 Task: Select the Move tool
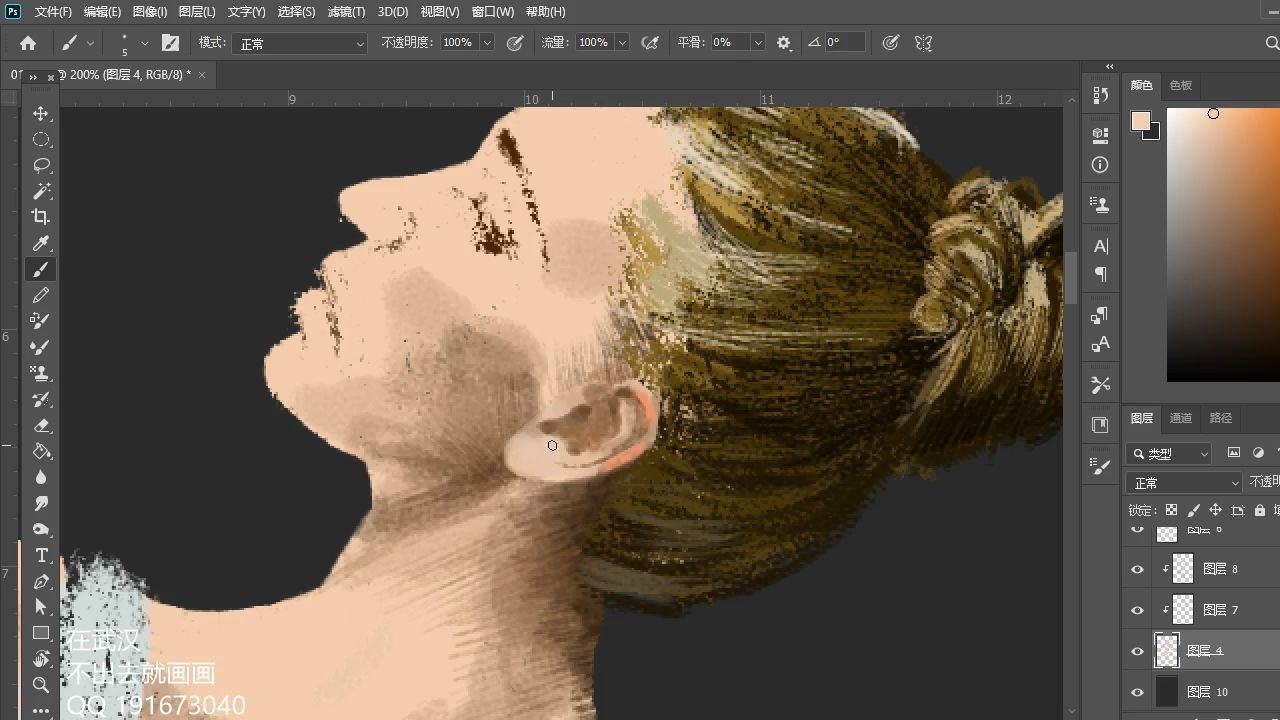click(x=41, y=113)
